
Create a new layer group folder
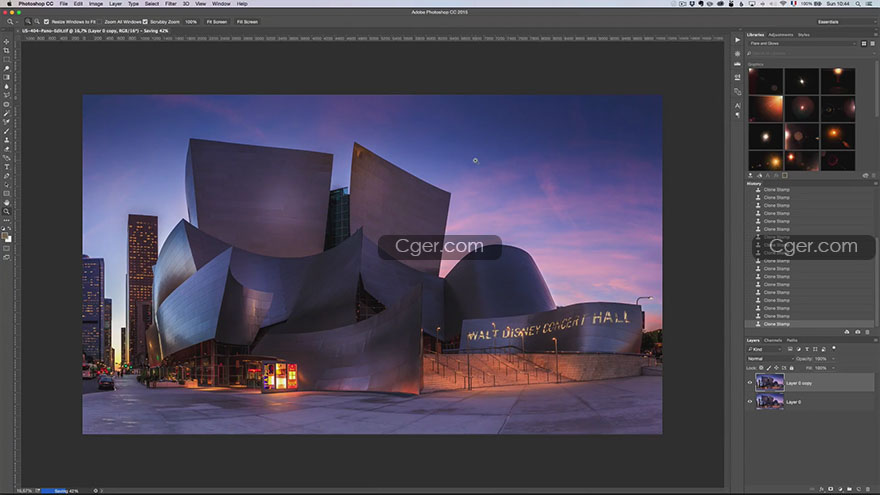[849, 489]
